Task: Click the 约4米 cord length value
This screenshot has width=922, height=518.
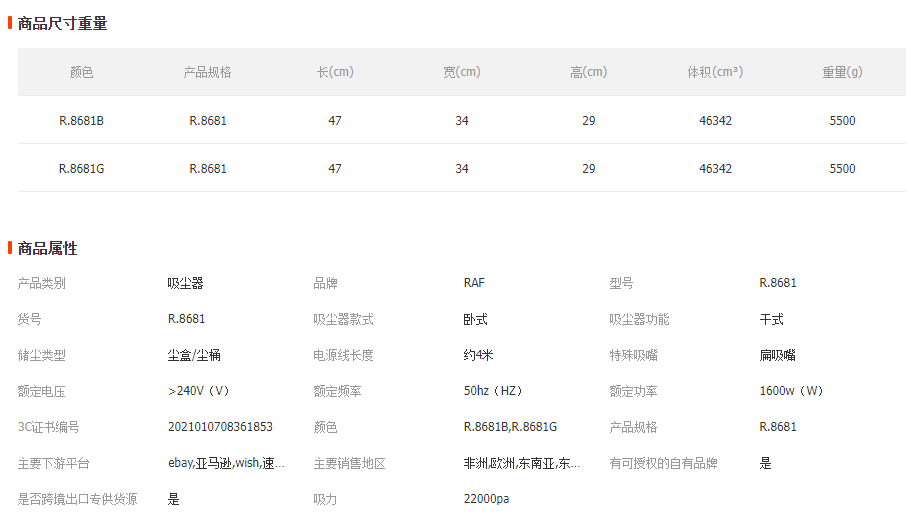Action: [x=478, y=355]
